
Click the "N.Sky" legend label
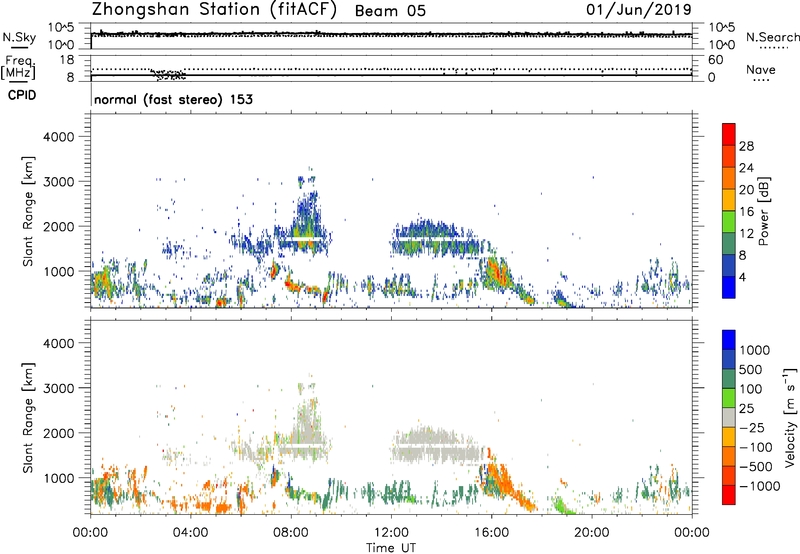19,38
